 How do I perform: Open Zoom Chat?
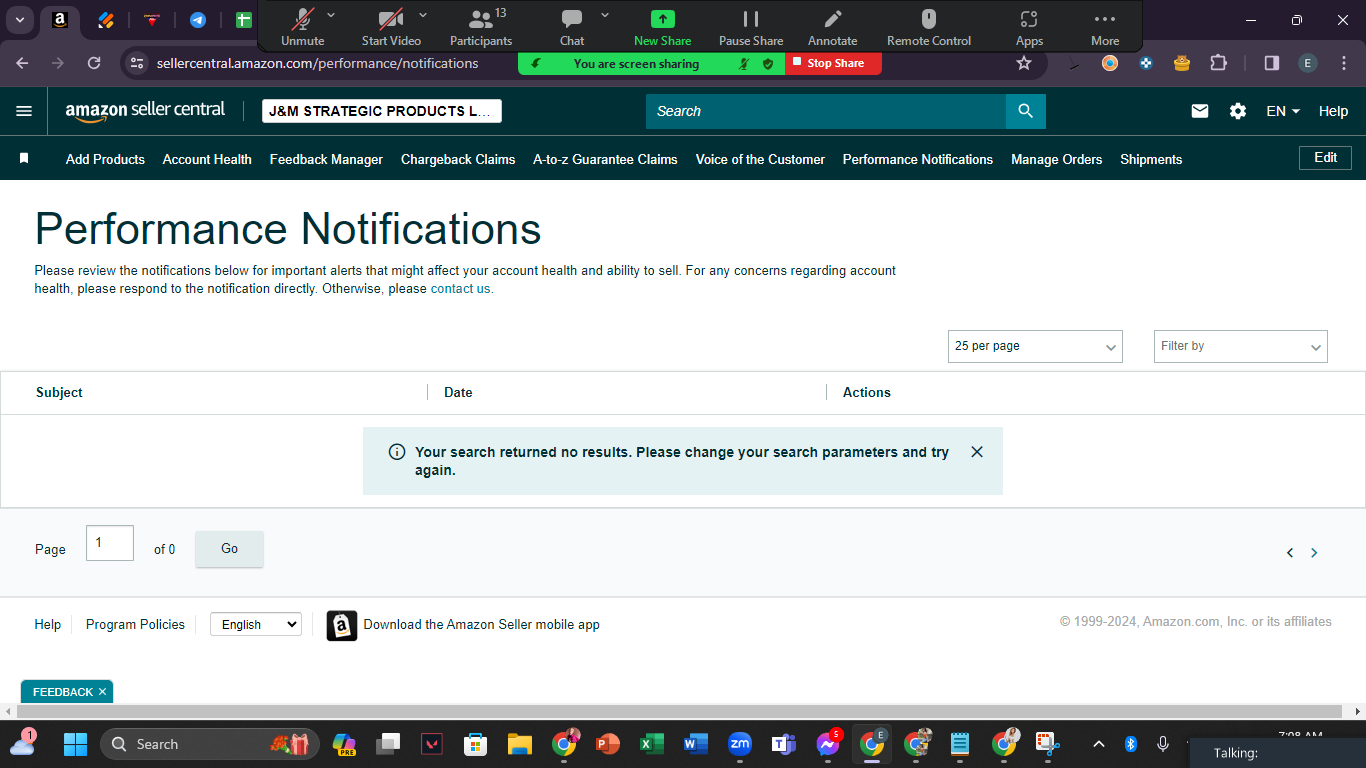[572, 27]
